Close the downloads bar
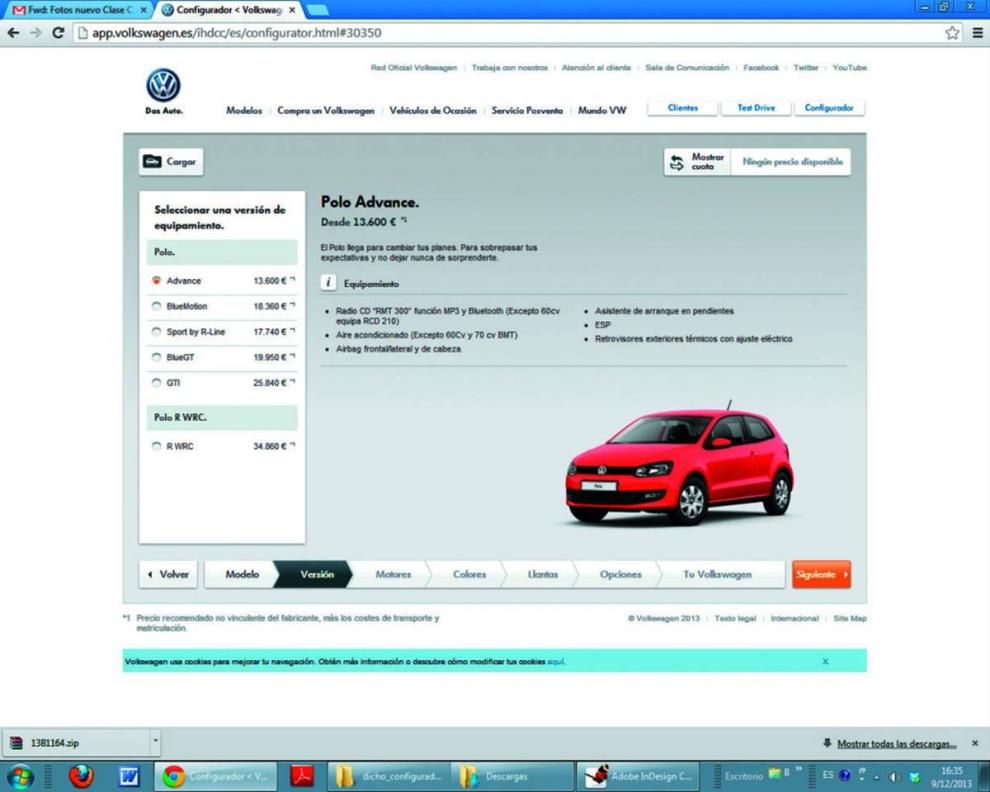 tap(975, 743)
